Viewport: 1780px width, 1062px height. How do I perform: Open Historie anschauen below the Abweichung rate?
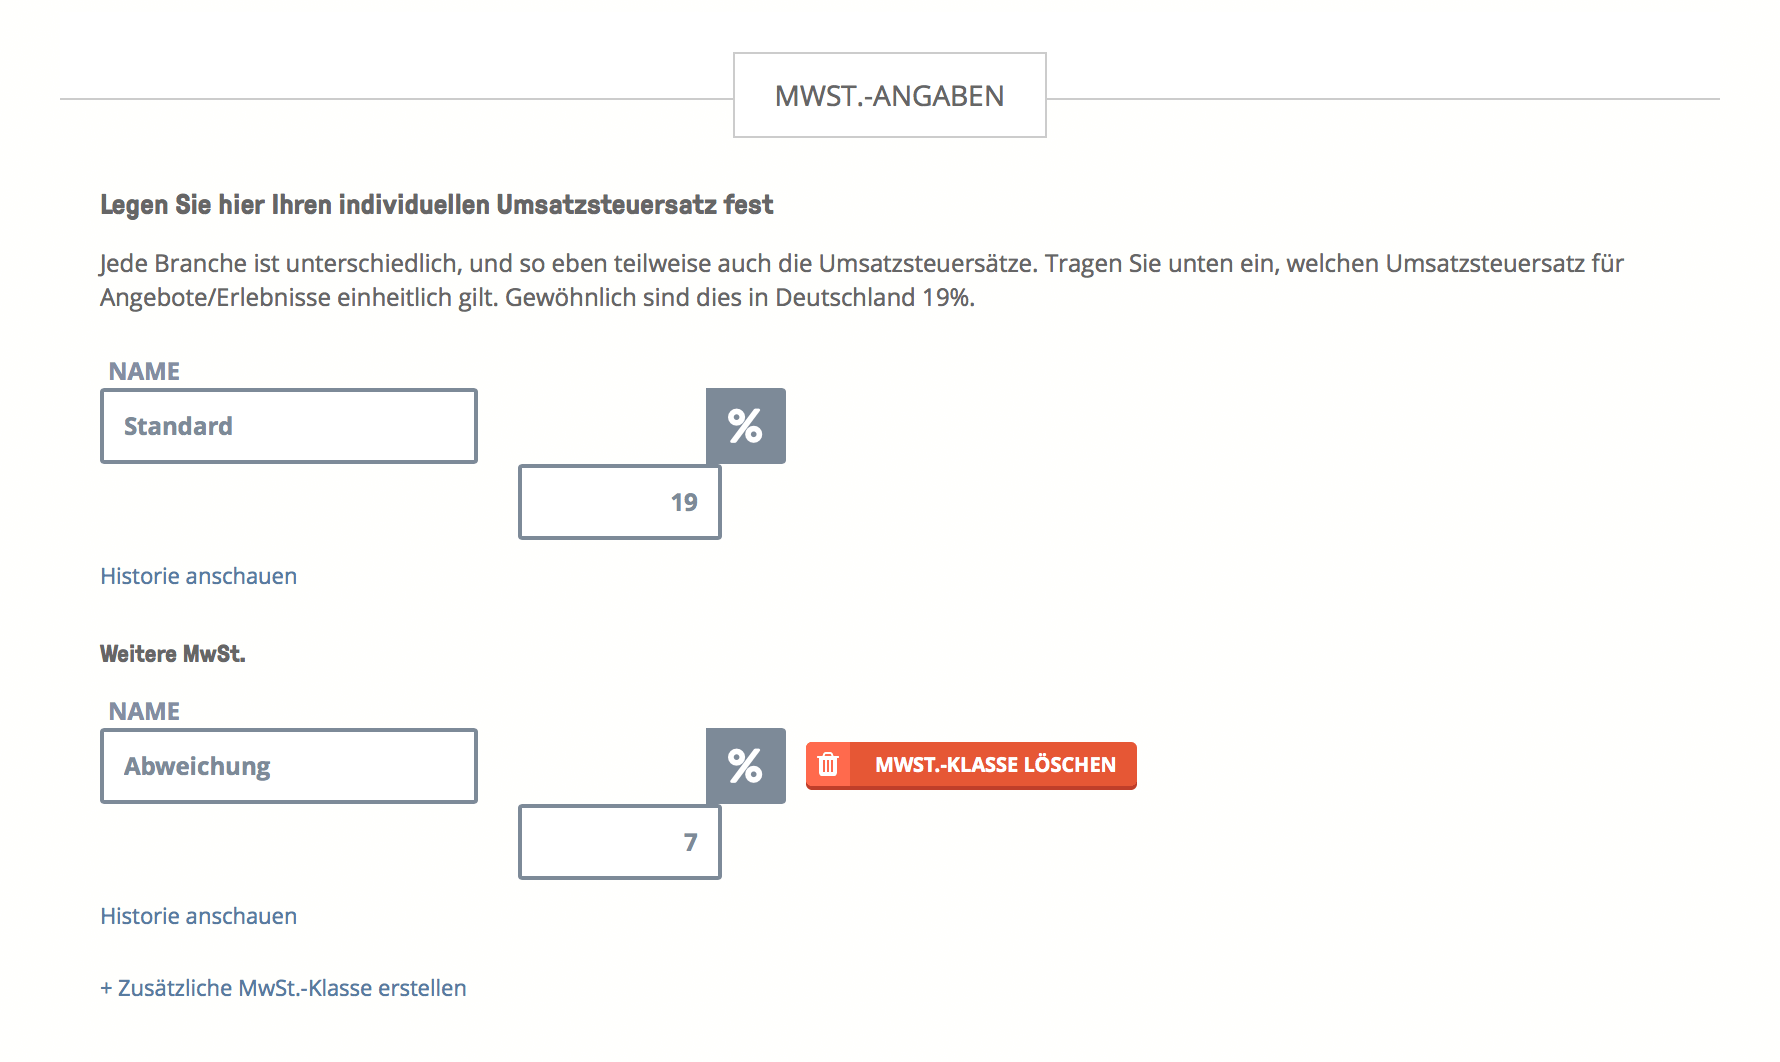click(x=199, y=916)
